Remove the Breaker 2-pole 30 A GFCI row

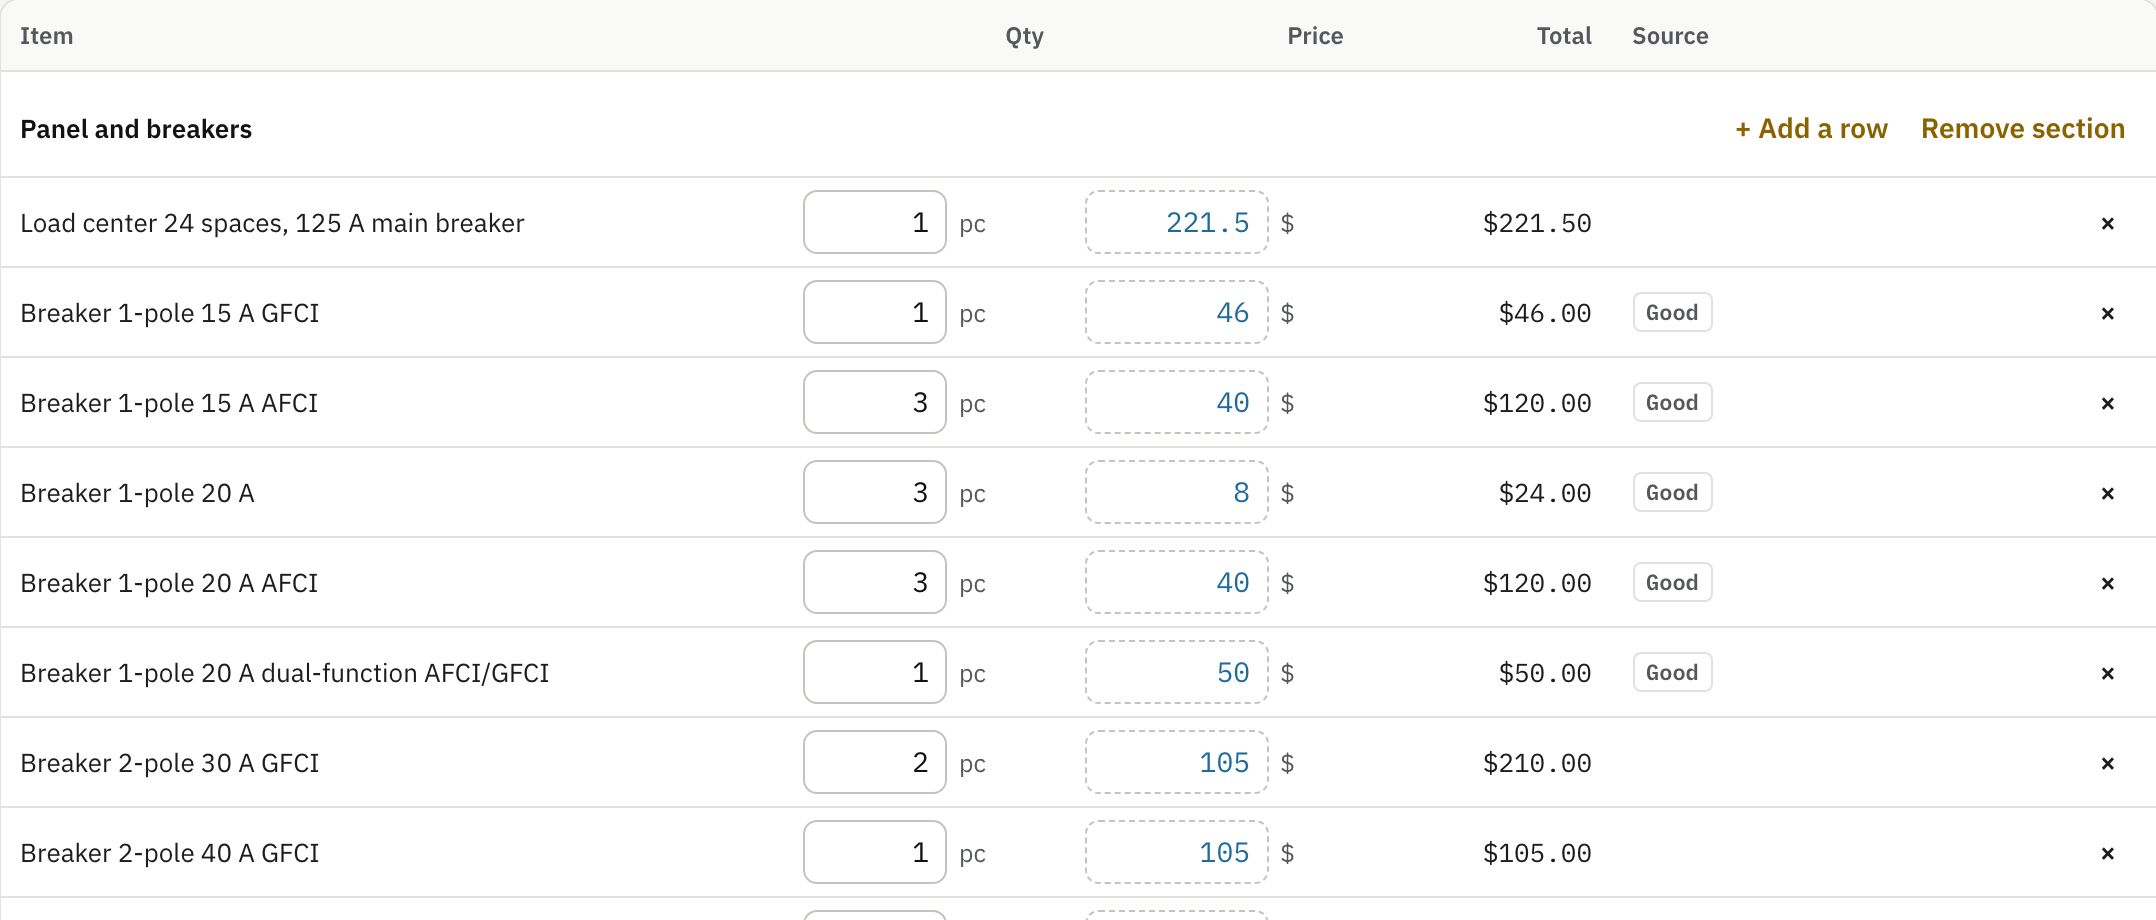pyautogui.click(x=2107, y=763)
